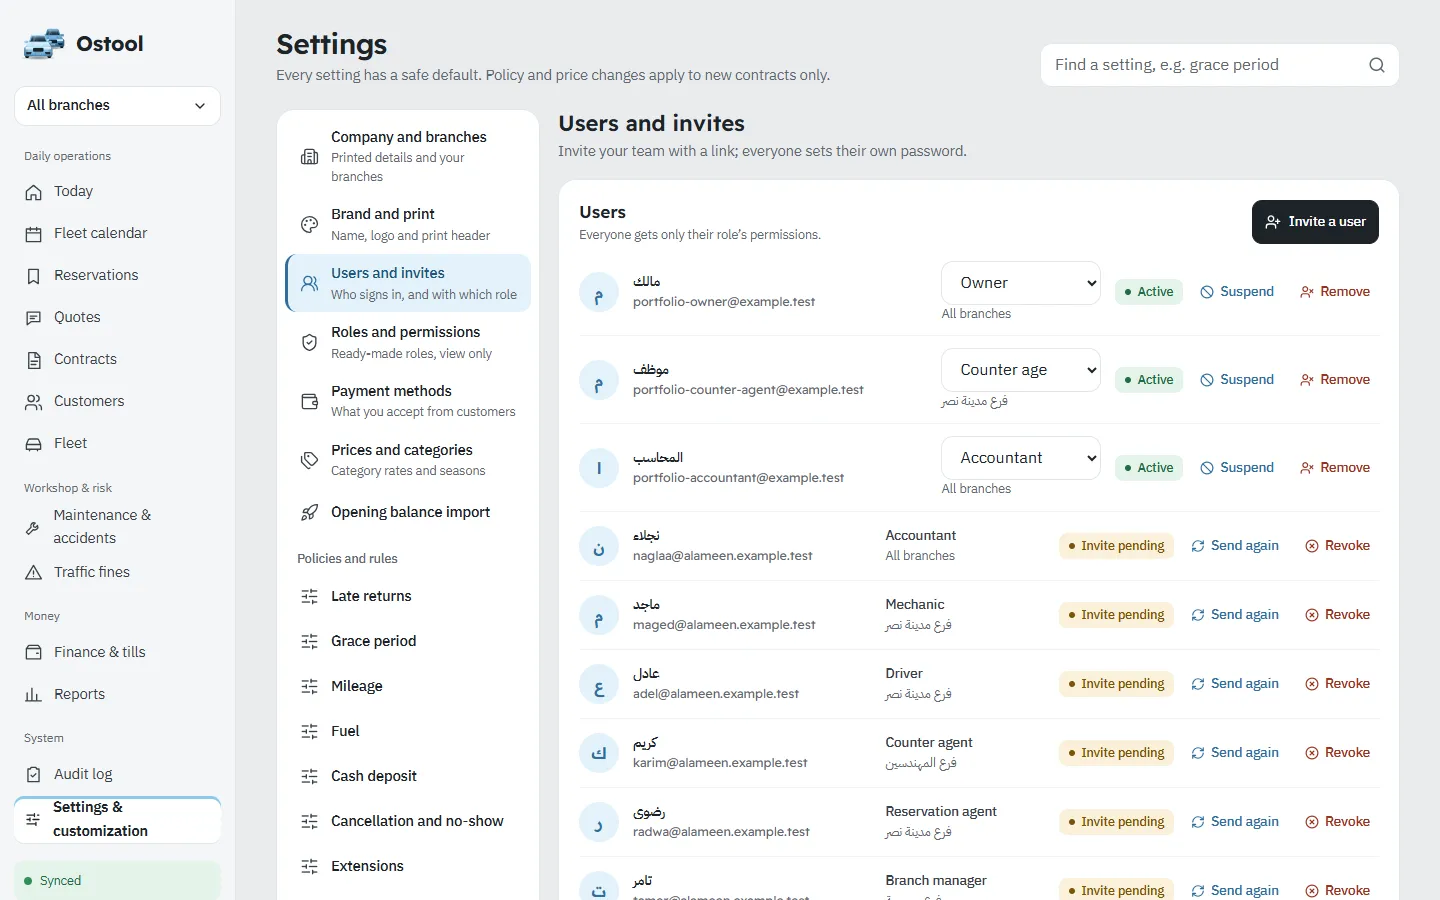The height and width of the screenshot is (900, 1440).
Task: Click the Brand and print palette icon
Action: pyautogui.click(x=310, y=225)
